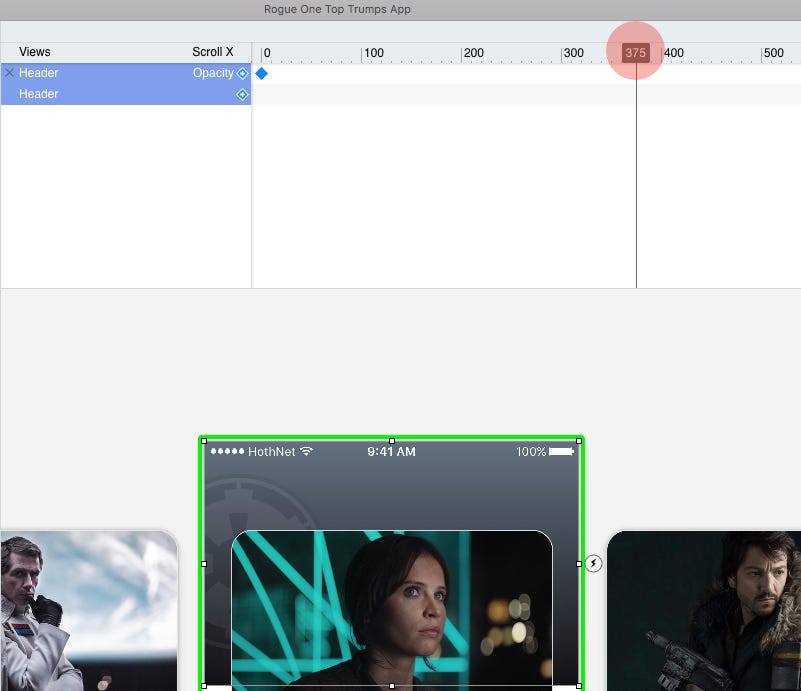The height and width of the screenshot is (691, 801).
Task: Click the 100 mark on timeline ruler
Action: [x=374, y=53]
